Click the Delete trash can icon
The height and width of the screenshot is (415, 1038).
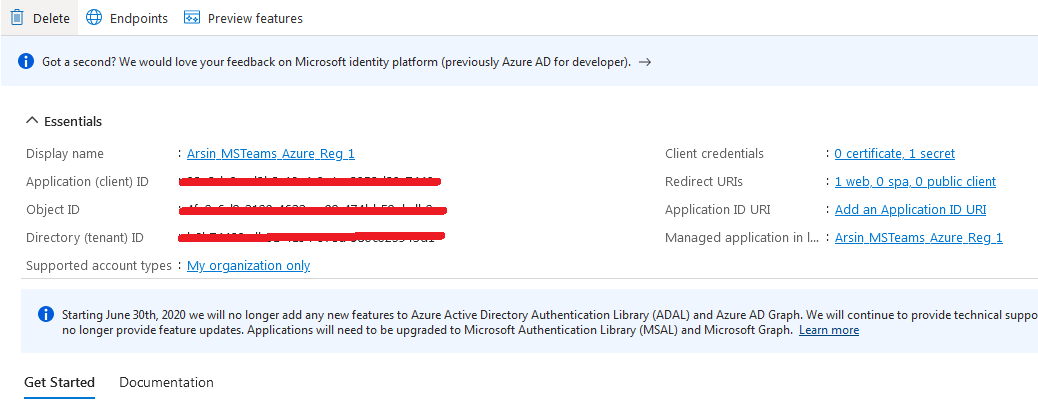(x=17, y=18)
